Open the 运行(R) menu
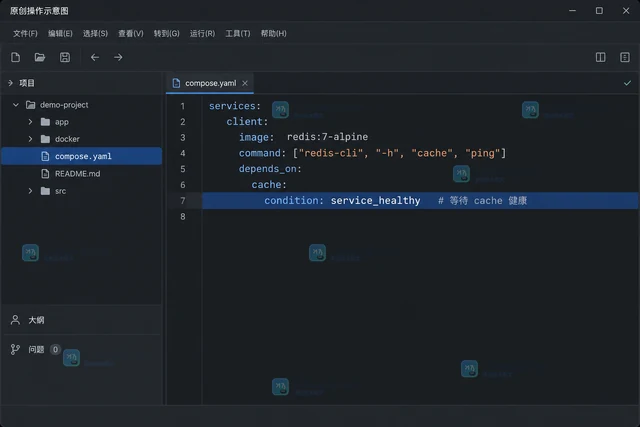 point(202,33)
